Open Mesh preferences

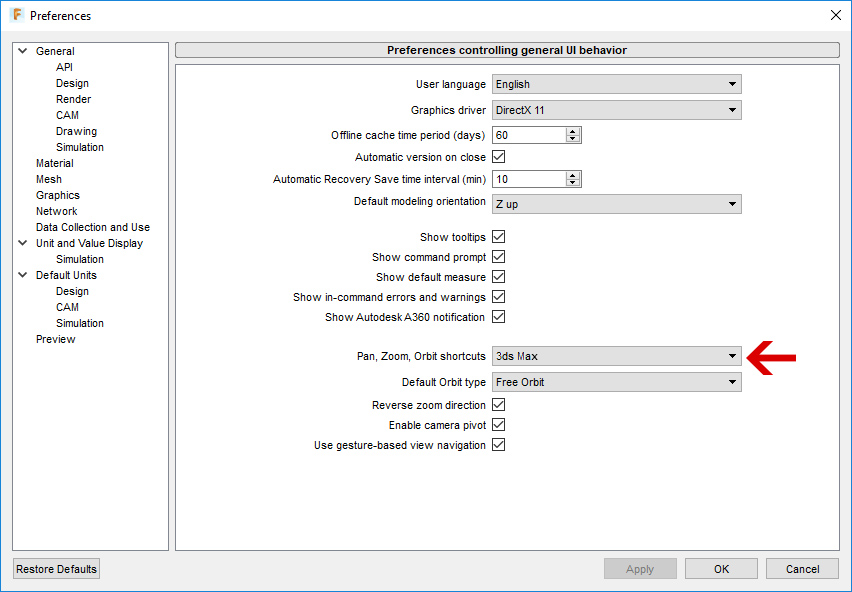pyautogui.click(x=49, y=179)
